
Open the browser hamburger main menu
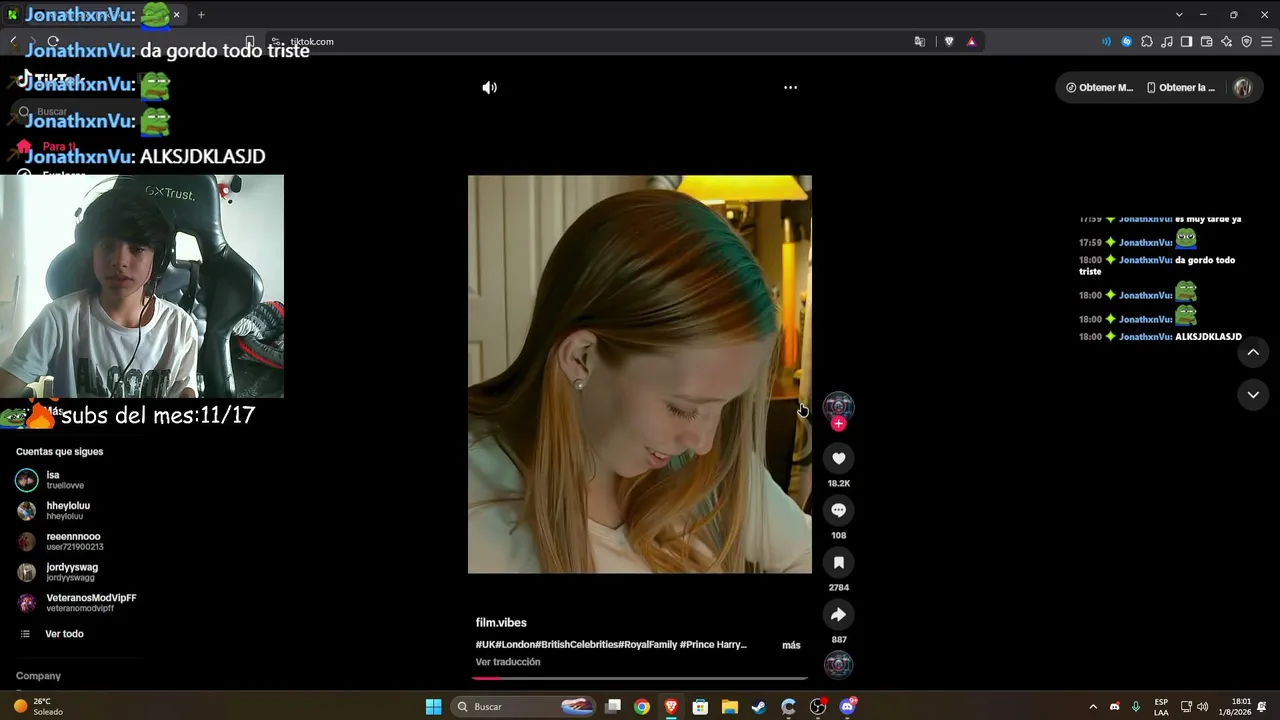[1267, 42]
